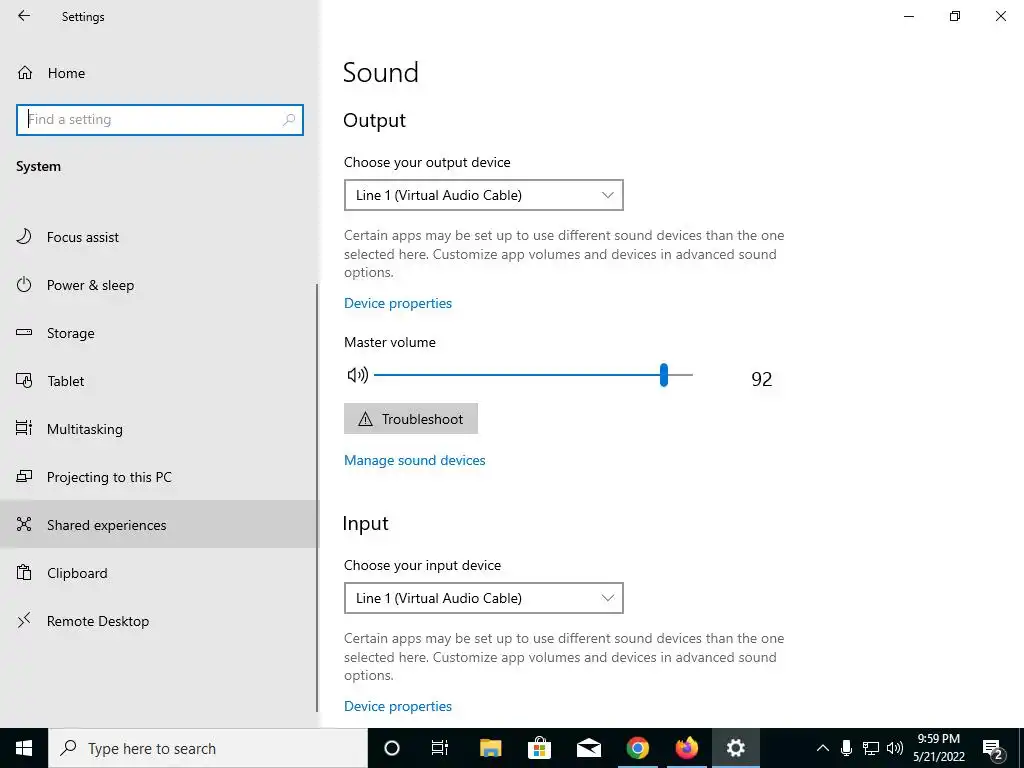Select Remote Desktop settings page

point(158,621)
